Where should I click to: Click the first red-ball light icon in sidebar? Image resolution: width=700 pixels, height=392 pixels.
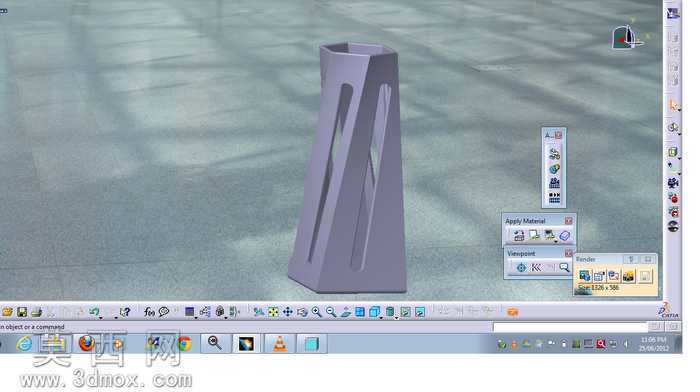[x=673, y=197]
